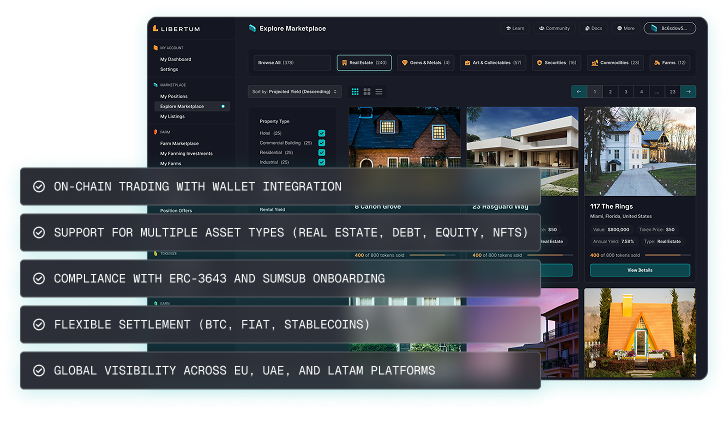
Task: Click the Annual Yield 7.58% tag
Action: pyautogui.click(x=613, y=241)
